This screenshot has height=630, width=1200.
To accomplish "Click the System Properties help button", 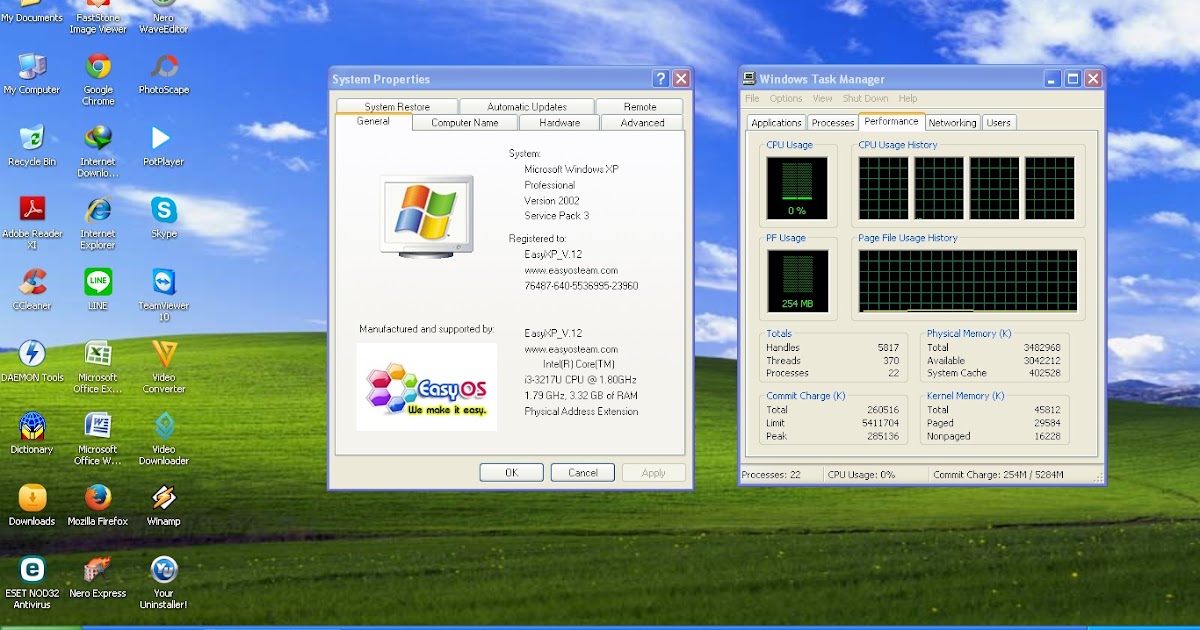I will [661, 79].
